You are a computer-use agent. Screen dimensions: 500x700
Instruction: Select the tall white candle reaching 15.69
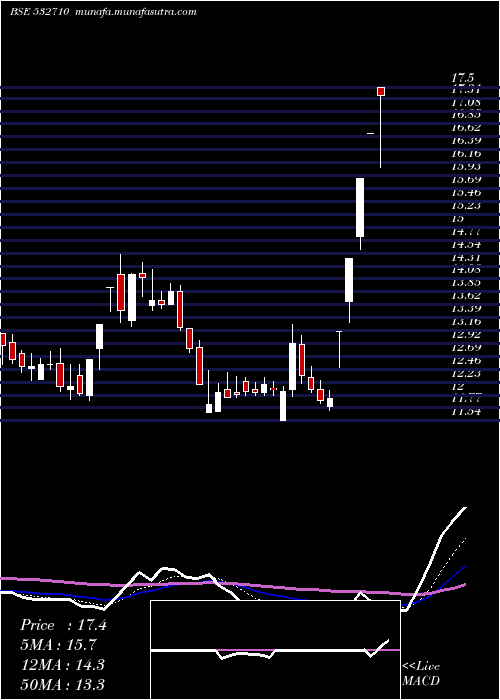(360, 207)
